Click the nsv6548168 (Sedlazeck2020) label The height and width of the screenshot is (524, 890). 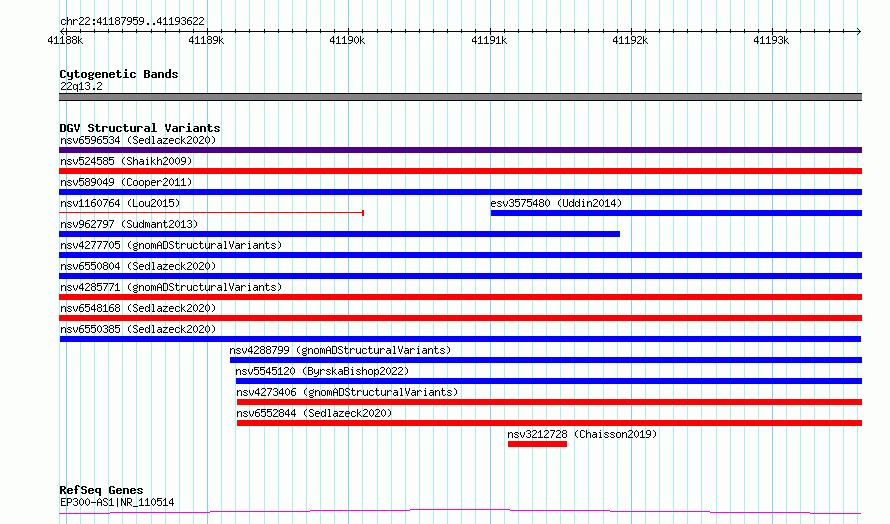138,308
